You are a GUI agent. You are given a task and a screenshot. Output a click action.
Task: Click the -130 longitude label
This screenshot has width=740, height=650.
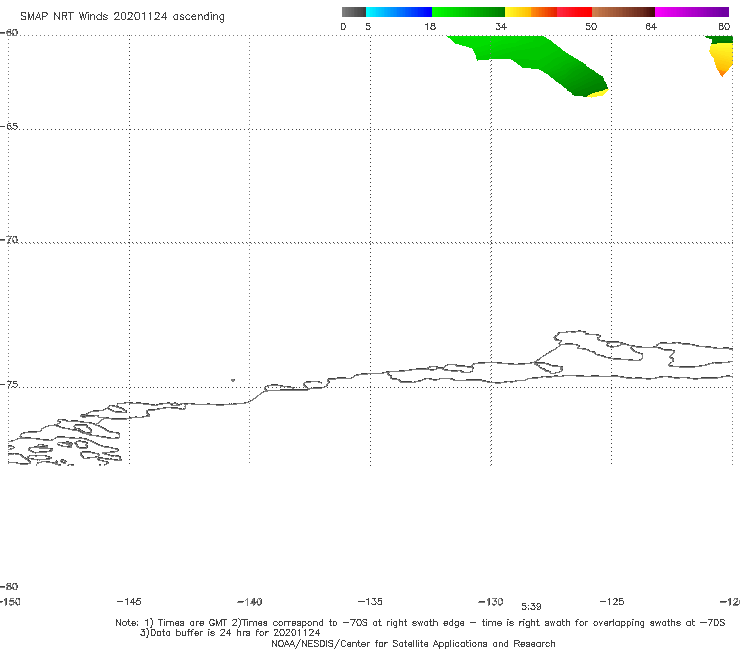[x=491, y=602]
